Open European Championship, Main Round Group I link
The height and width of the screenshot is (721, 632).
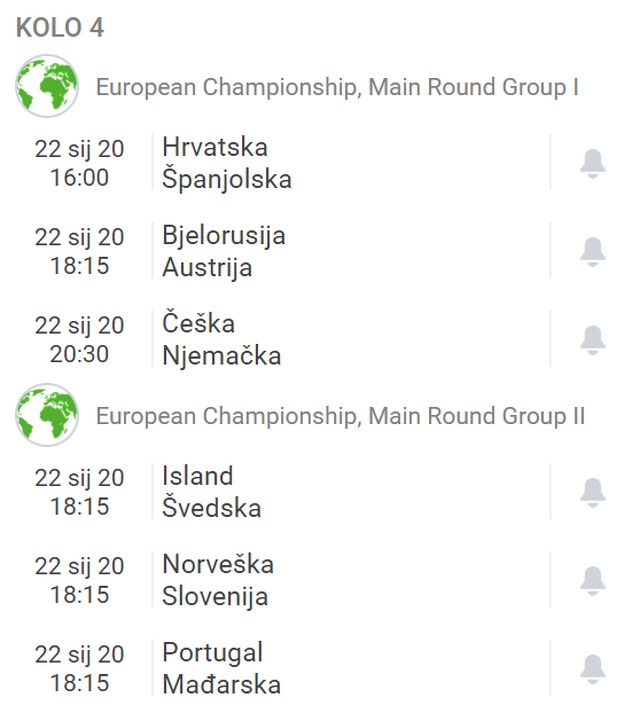click(337, 87)
